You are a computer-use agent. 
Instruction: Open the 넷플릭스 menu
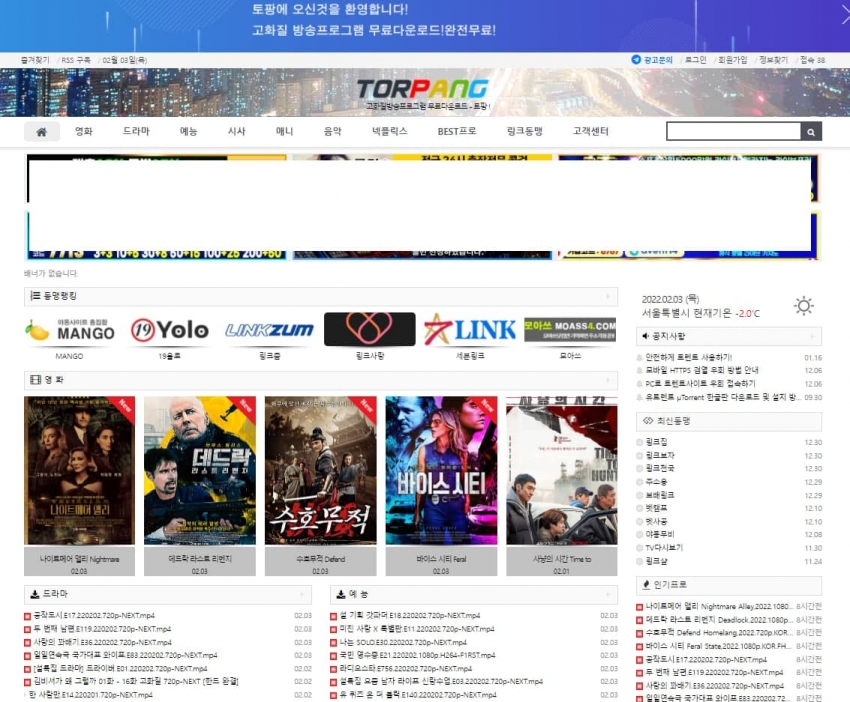click(x=390, y=131)
